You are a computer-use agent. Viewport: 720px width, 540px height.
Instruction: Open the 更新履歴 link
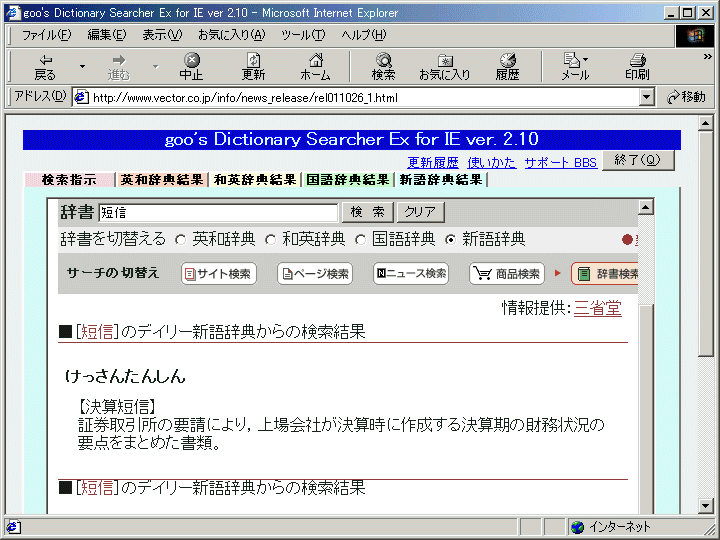433,162
